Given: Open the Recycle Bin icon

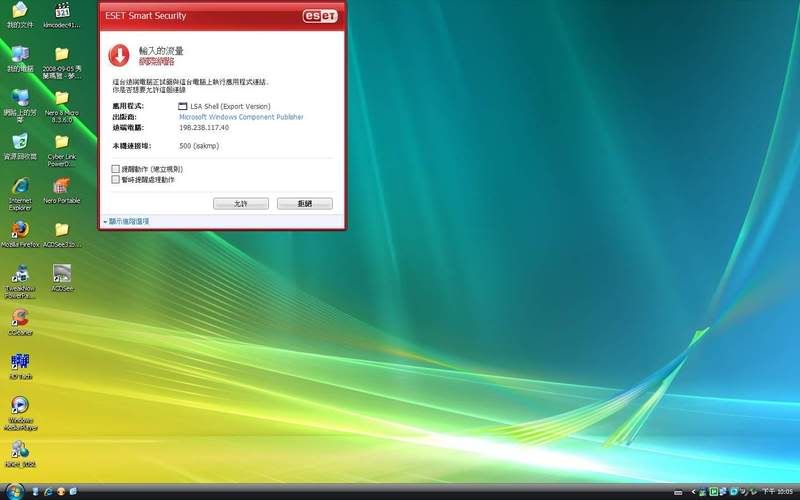Looking at the screenshot, I should click(19, 142).
